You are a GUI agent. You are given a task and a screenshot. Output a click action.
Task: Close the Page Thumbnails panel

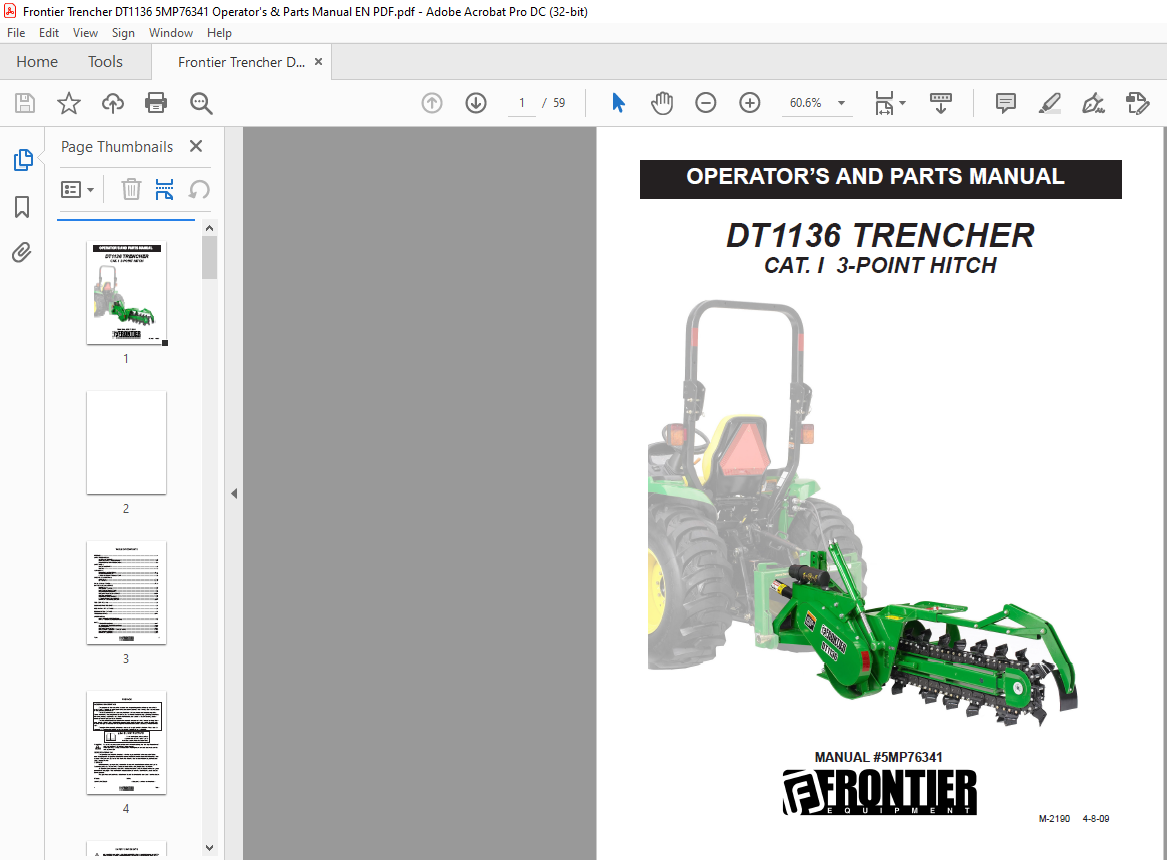[x=196, y=146]
